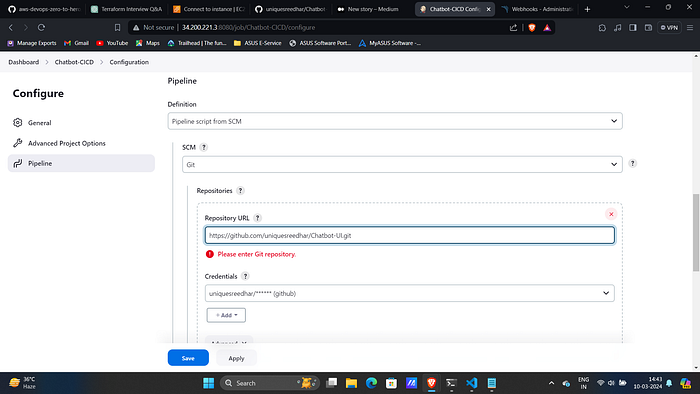Screen dimensions: 700x394
Task: Open Manage Exports bookmark
Action: pos(32,43)
